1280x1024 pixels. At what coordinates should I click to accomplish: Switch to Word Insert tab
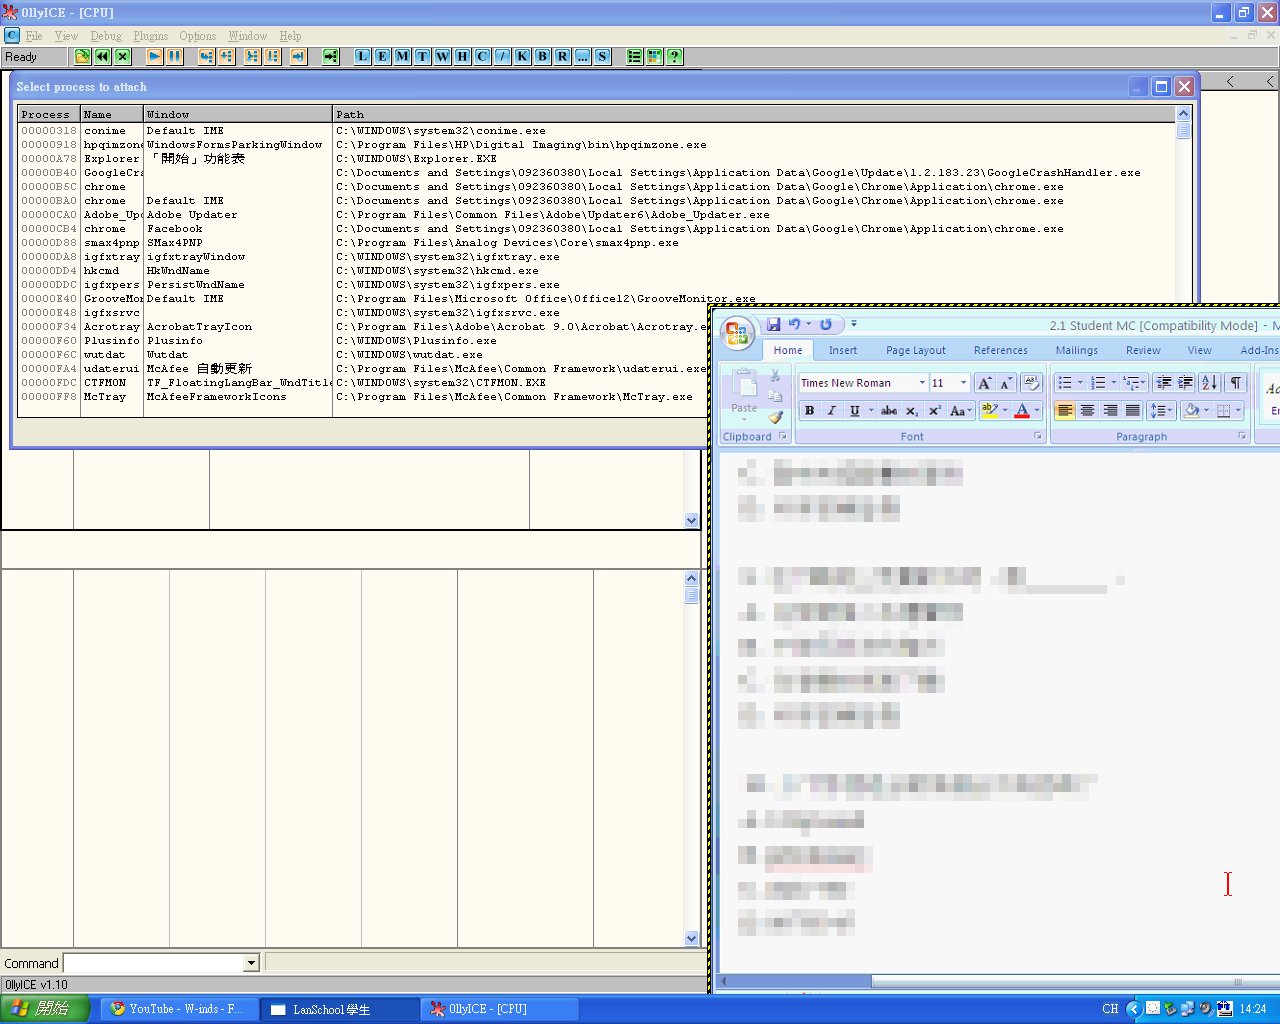coord(843,351)
